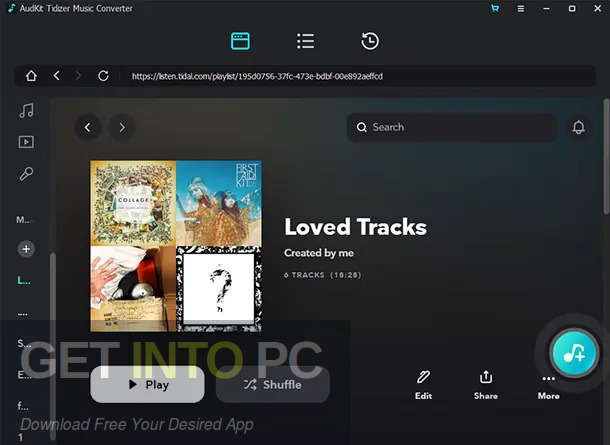The image size is (610, 445).
Task: Open notifications bell
Action: (x=578, y=127)
